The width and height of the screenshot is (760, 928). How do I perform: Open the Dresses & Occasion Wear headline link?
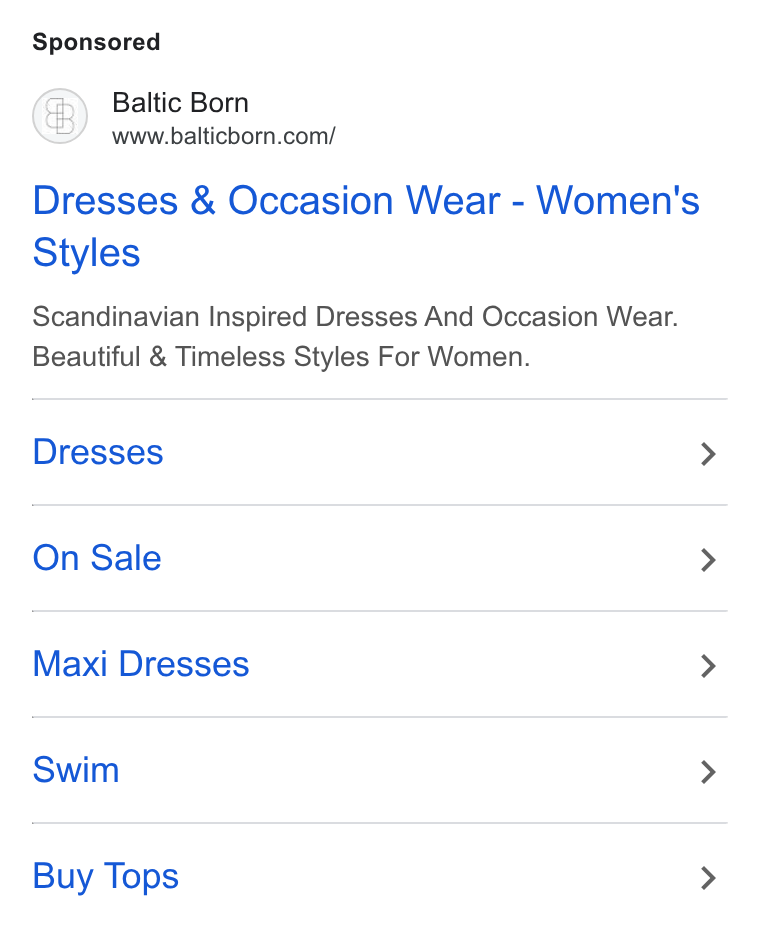pos(366,226)
